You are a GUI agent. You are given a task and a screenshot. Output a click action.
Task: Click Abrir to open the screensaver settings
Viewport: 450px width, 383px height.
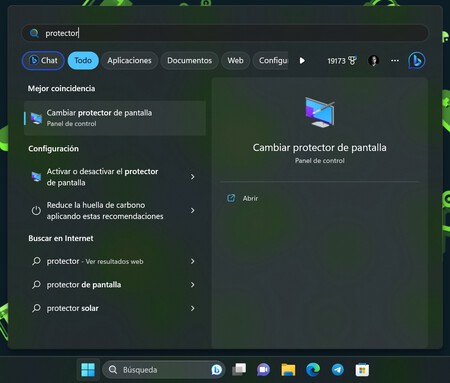pyautogui.click(x=250, y=198)
